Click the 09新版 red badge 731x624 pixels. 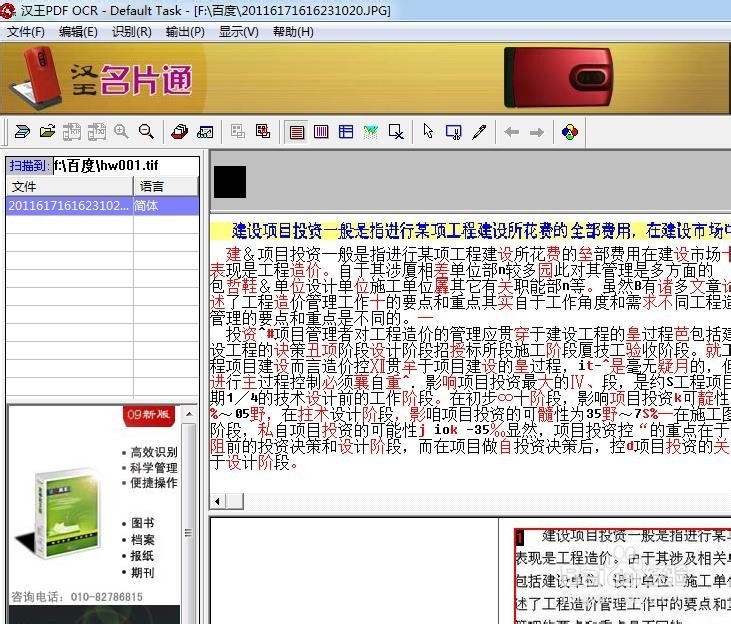pyautogui.click(x=149, y=415)
